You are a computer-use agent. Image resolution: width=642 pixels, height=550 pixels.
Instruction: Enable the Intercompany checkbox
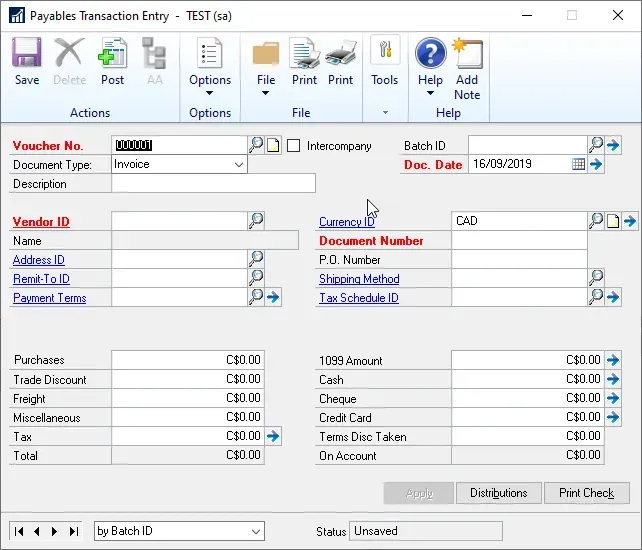tap(294, 146)
